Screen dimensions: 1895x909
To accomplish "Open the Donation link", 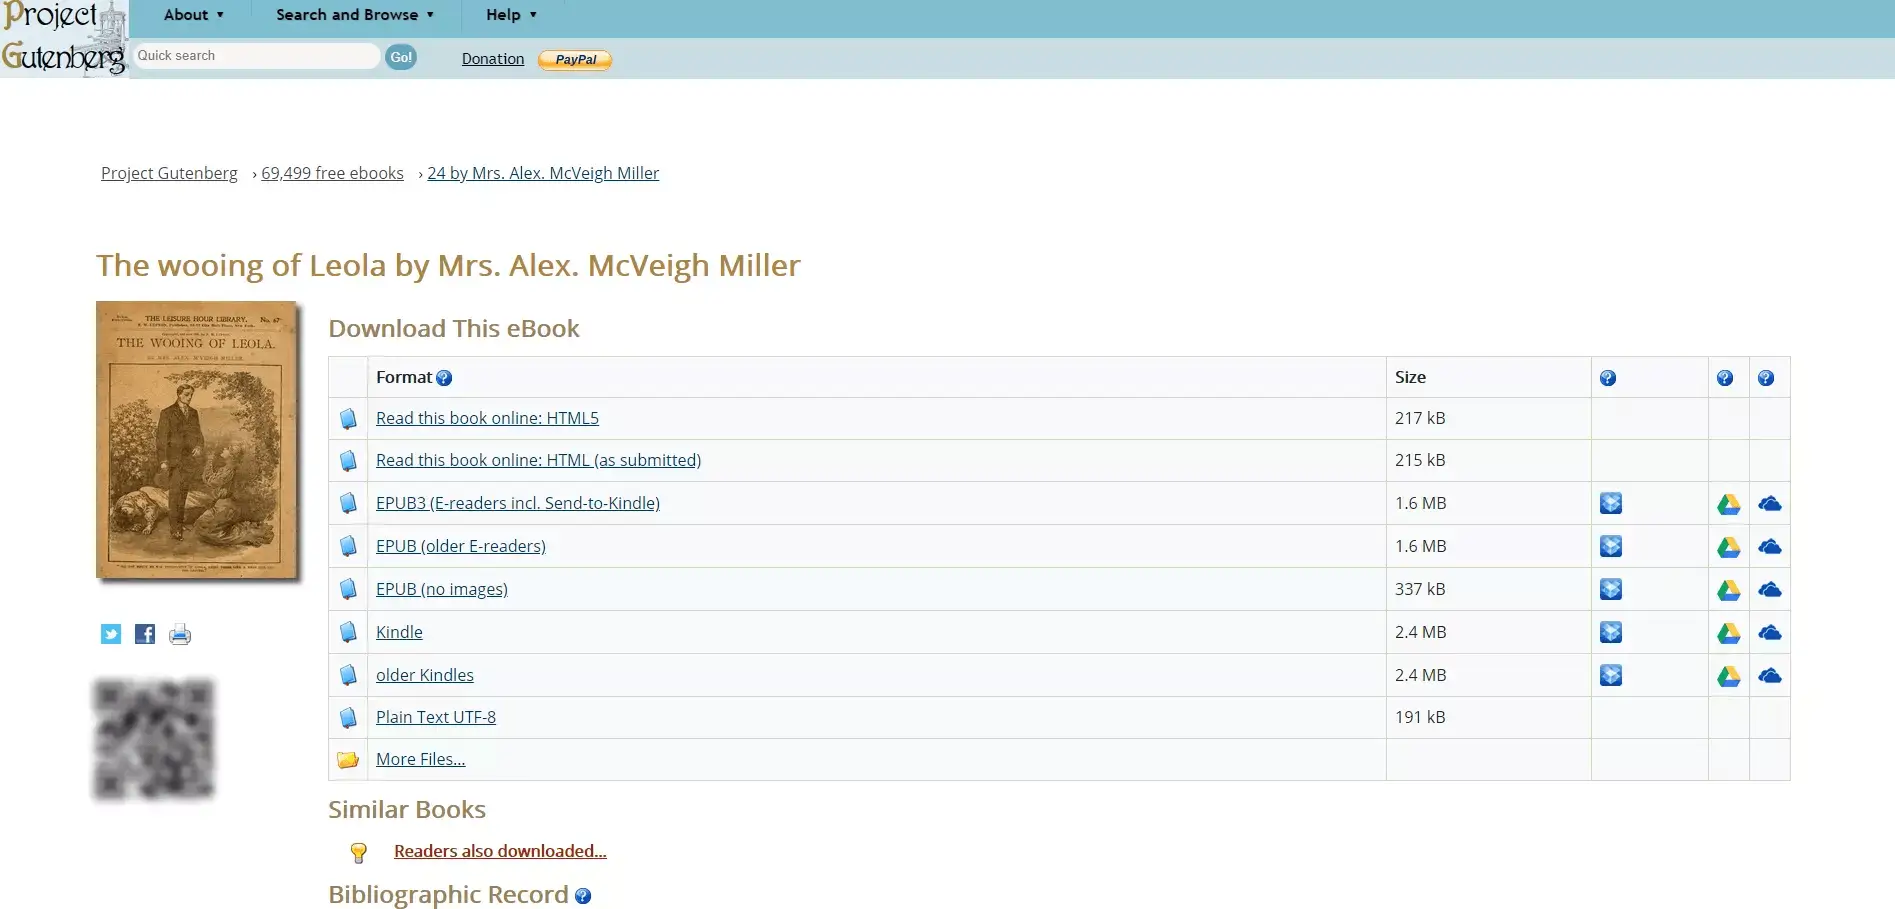I will click(x=493, y=59).
